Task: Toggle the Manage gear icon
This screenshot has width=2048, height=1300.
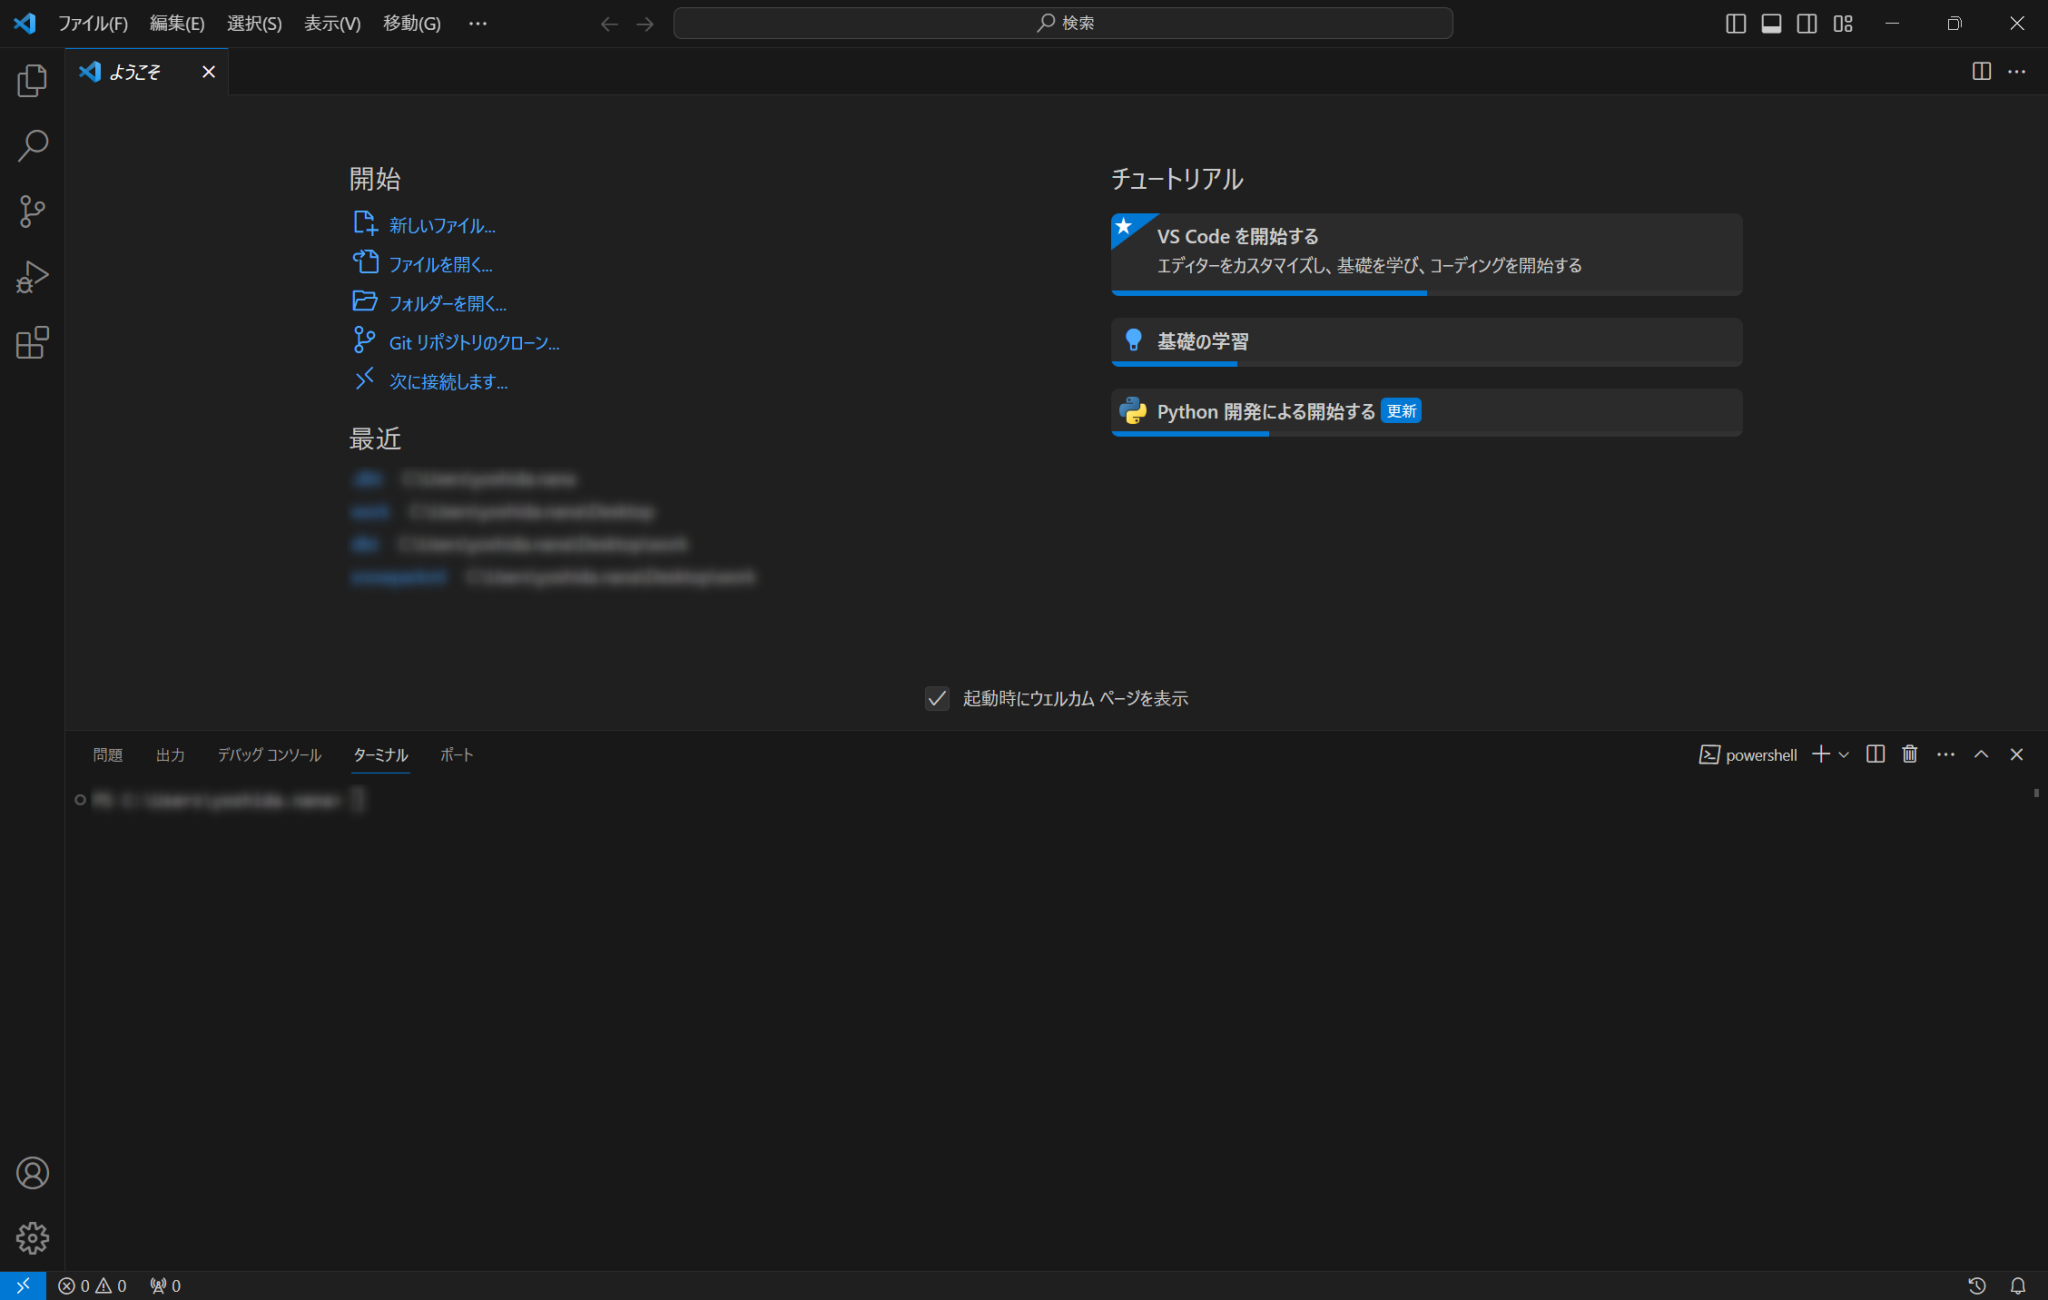Action: [x=33, y=1238]
